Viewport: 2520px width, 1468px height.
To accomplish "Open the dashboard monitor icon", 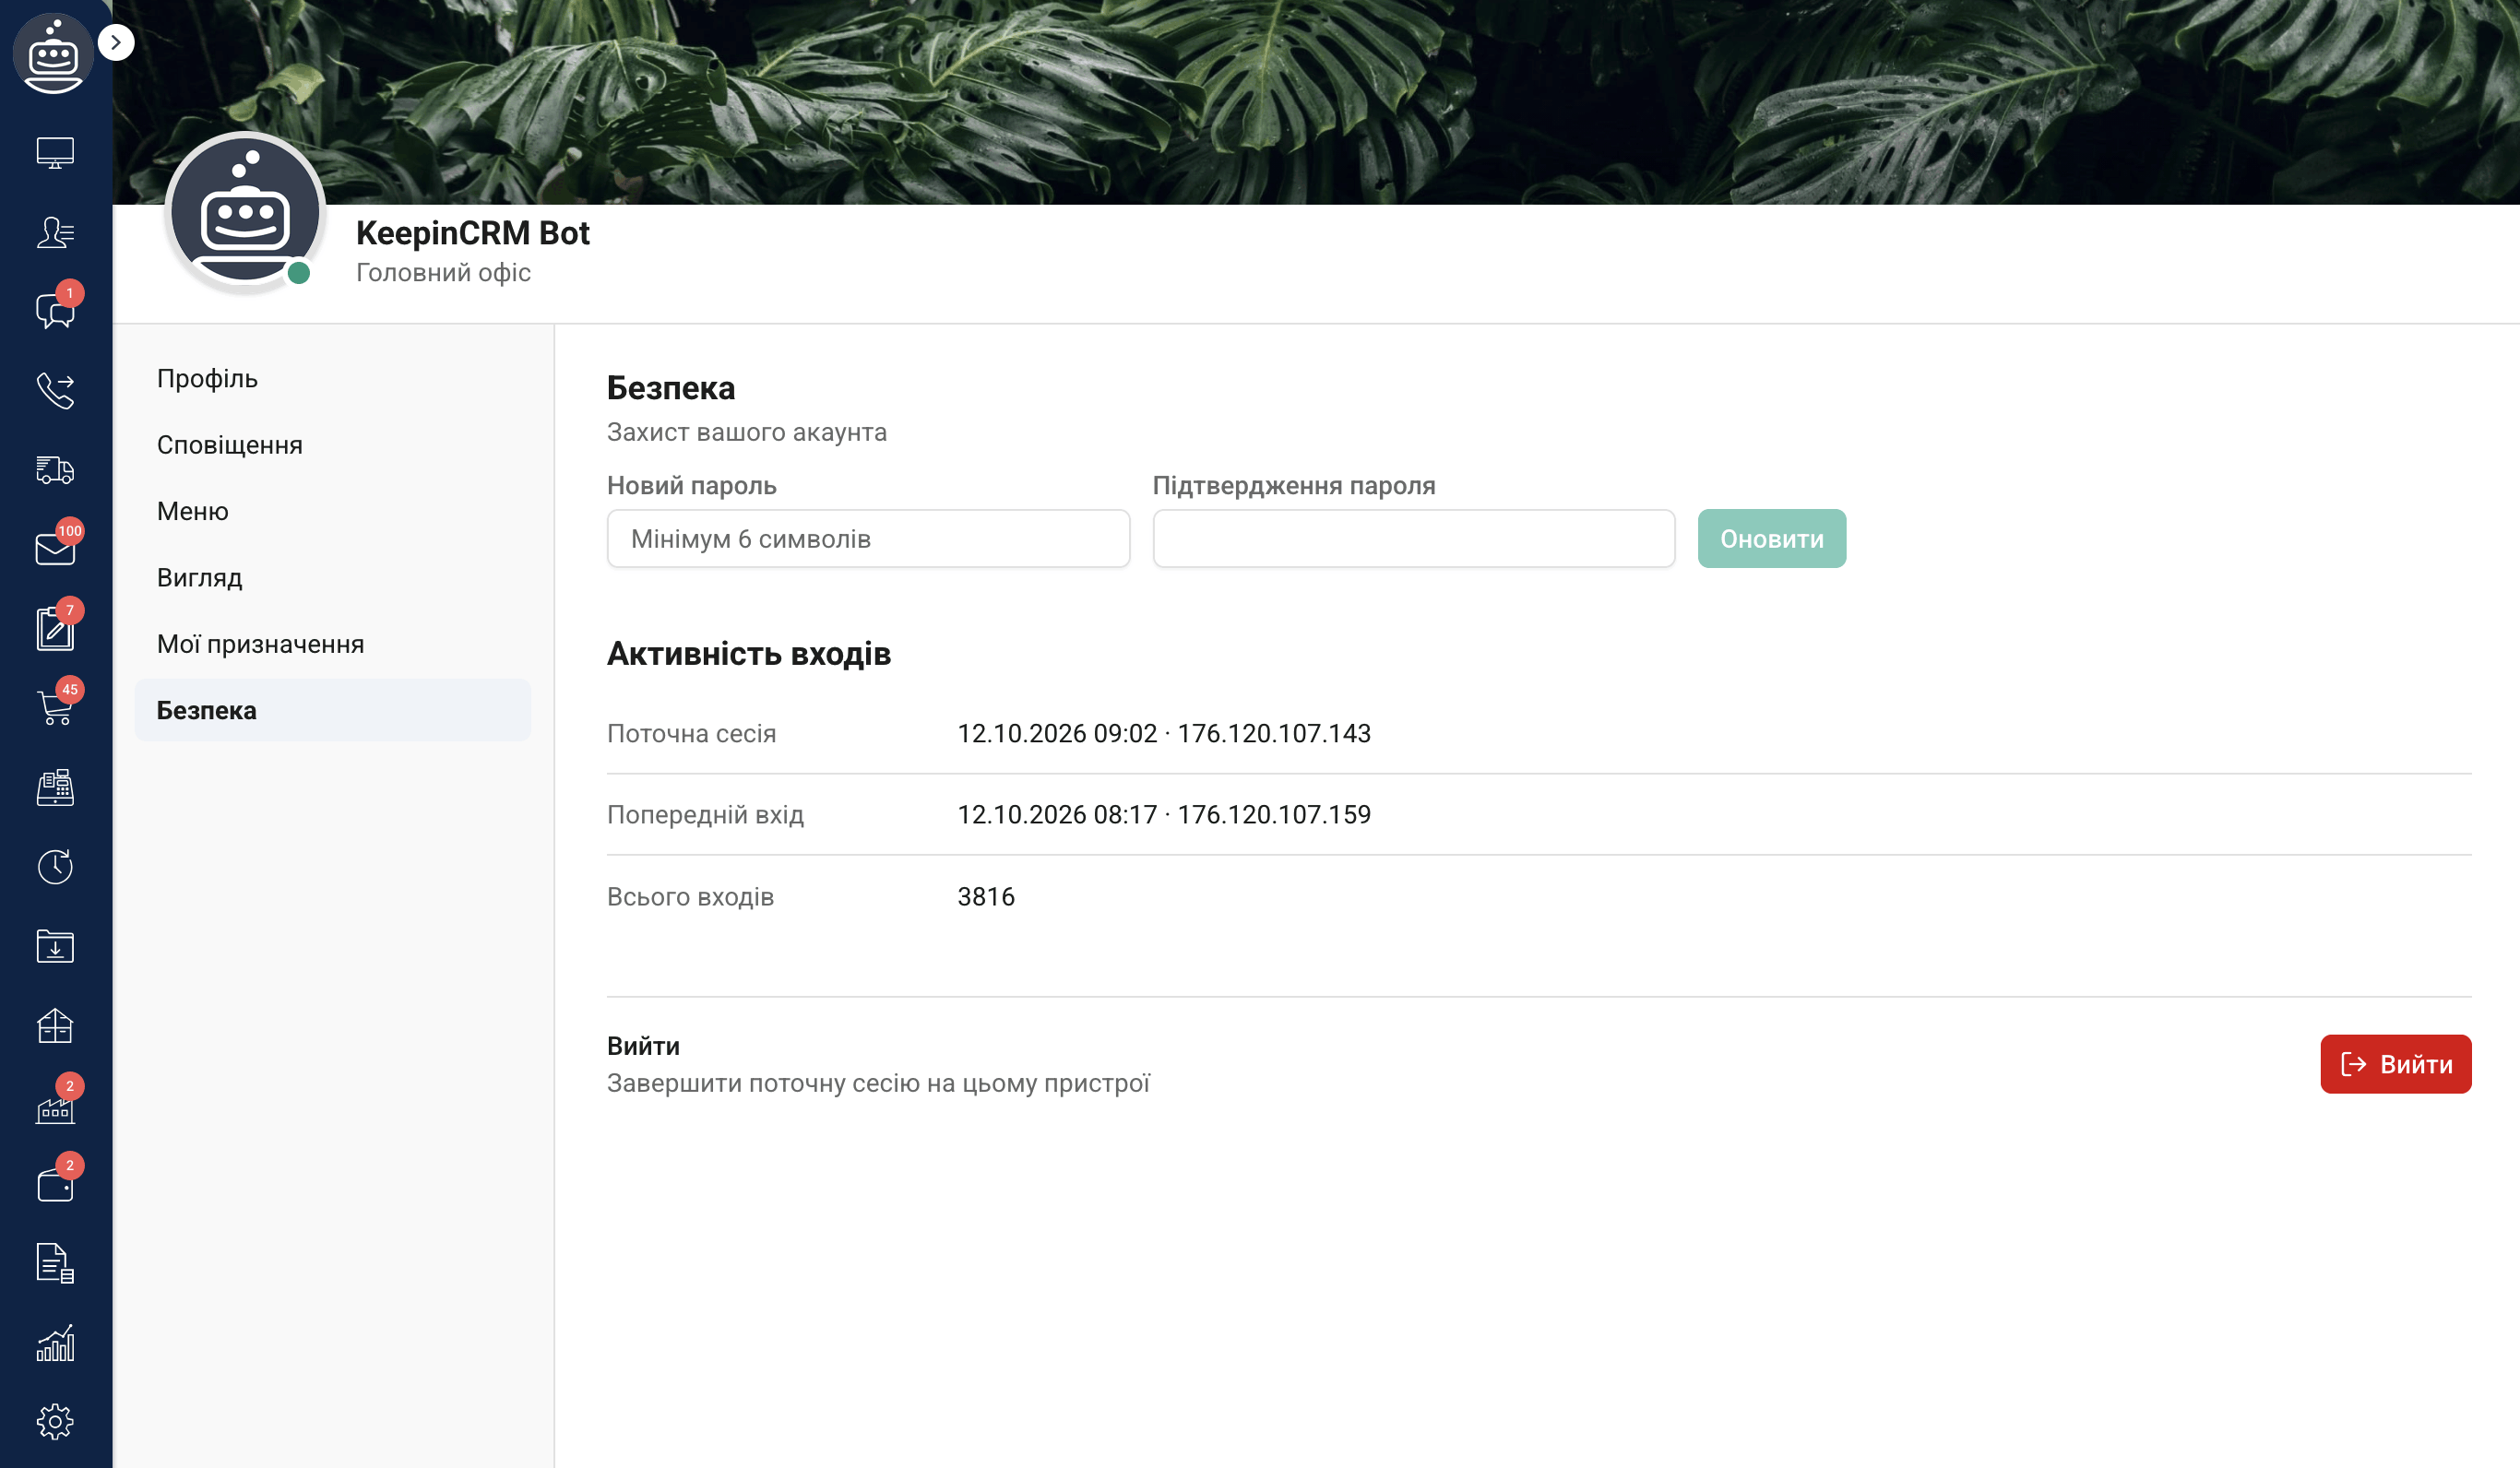I will (x=55, y=153).
